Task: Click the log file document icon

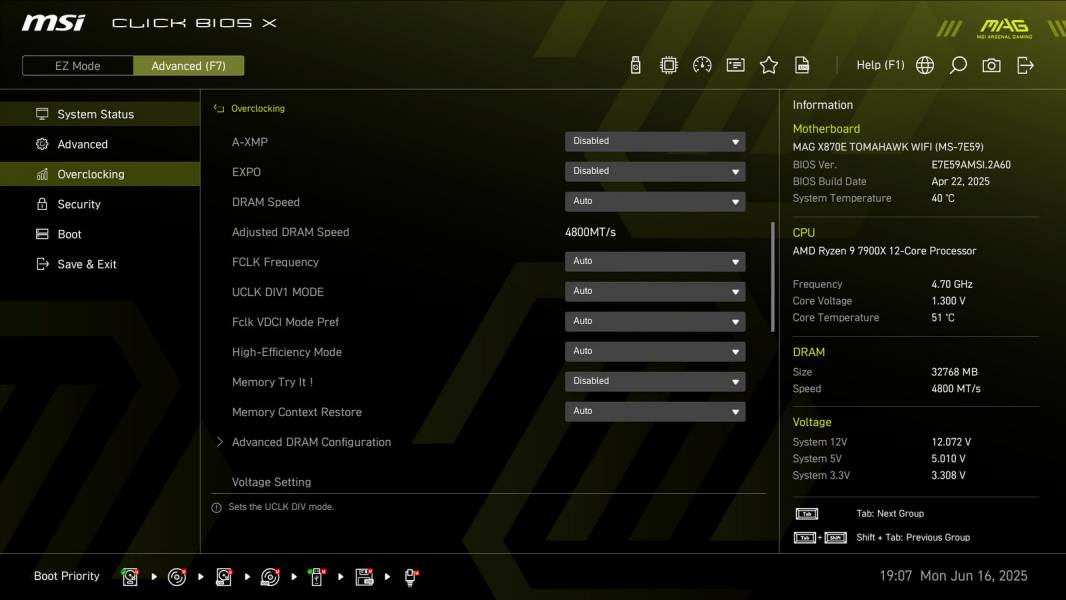Action: click(x=802, y=65)
